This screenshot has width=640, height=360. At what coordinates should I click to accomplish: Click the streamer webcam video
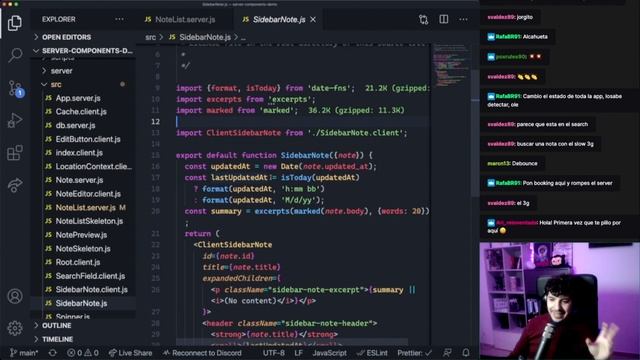tap(560, 301)
